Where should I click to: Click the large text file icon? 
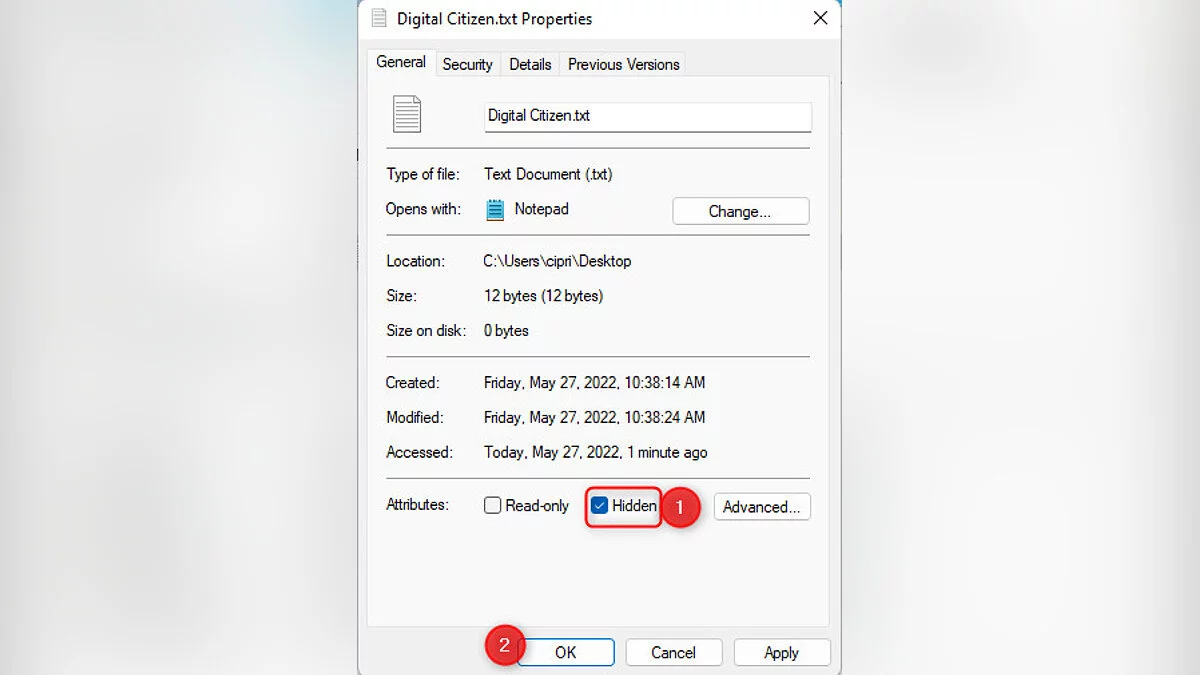(407, 115)
